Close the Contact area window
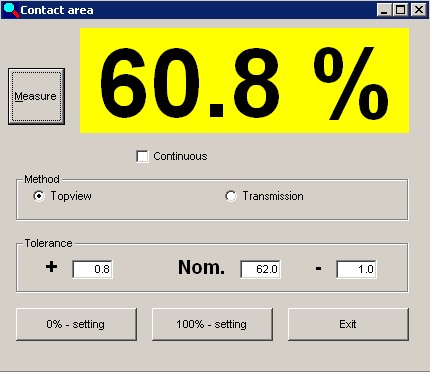The height and width of the screenshot is (372, 430). tap(419, 10)
